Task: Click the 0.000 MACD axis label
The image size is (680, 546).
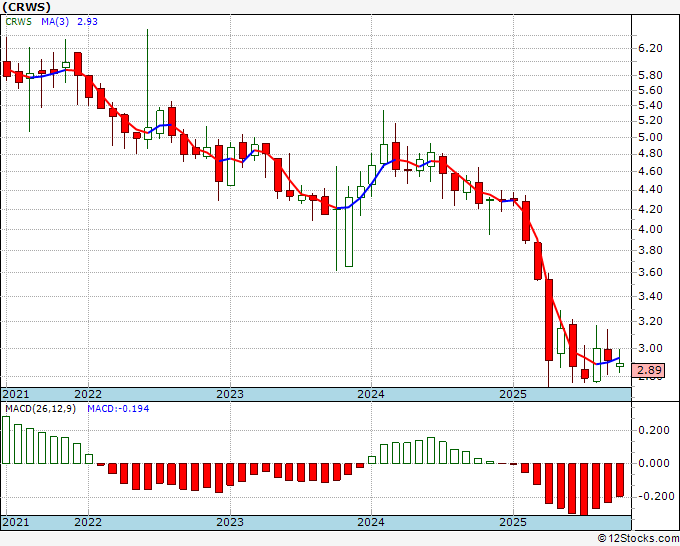Action: (x=654, y=463)
